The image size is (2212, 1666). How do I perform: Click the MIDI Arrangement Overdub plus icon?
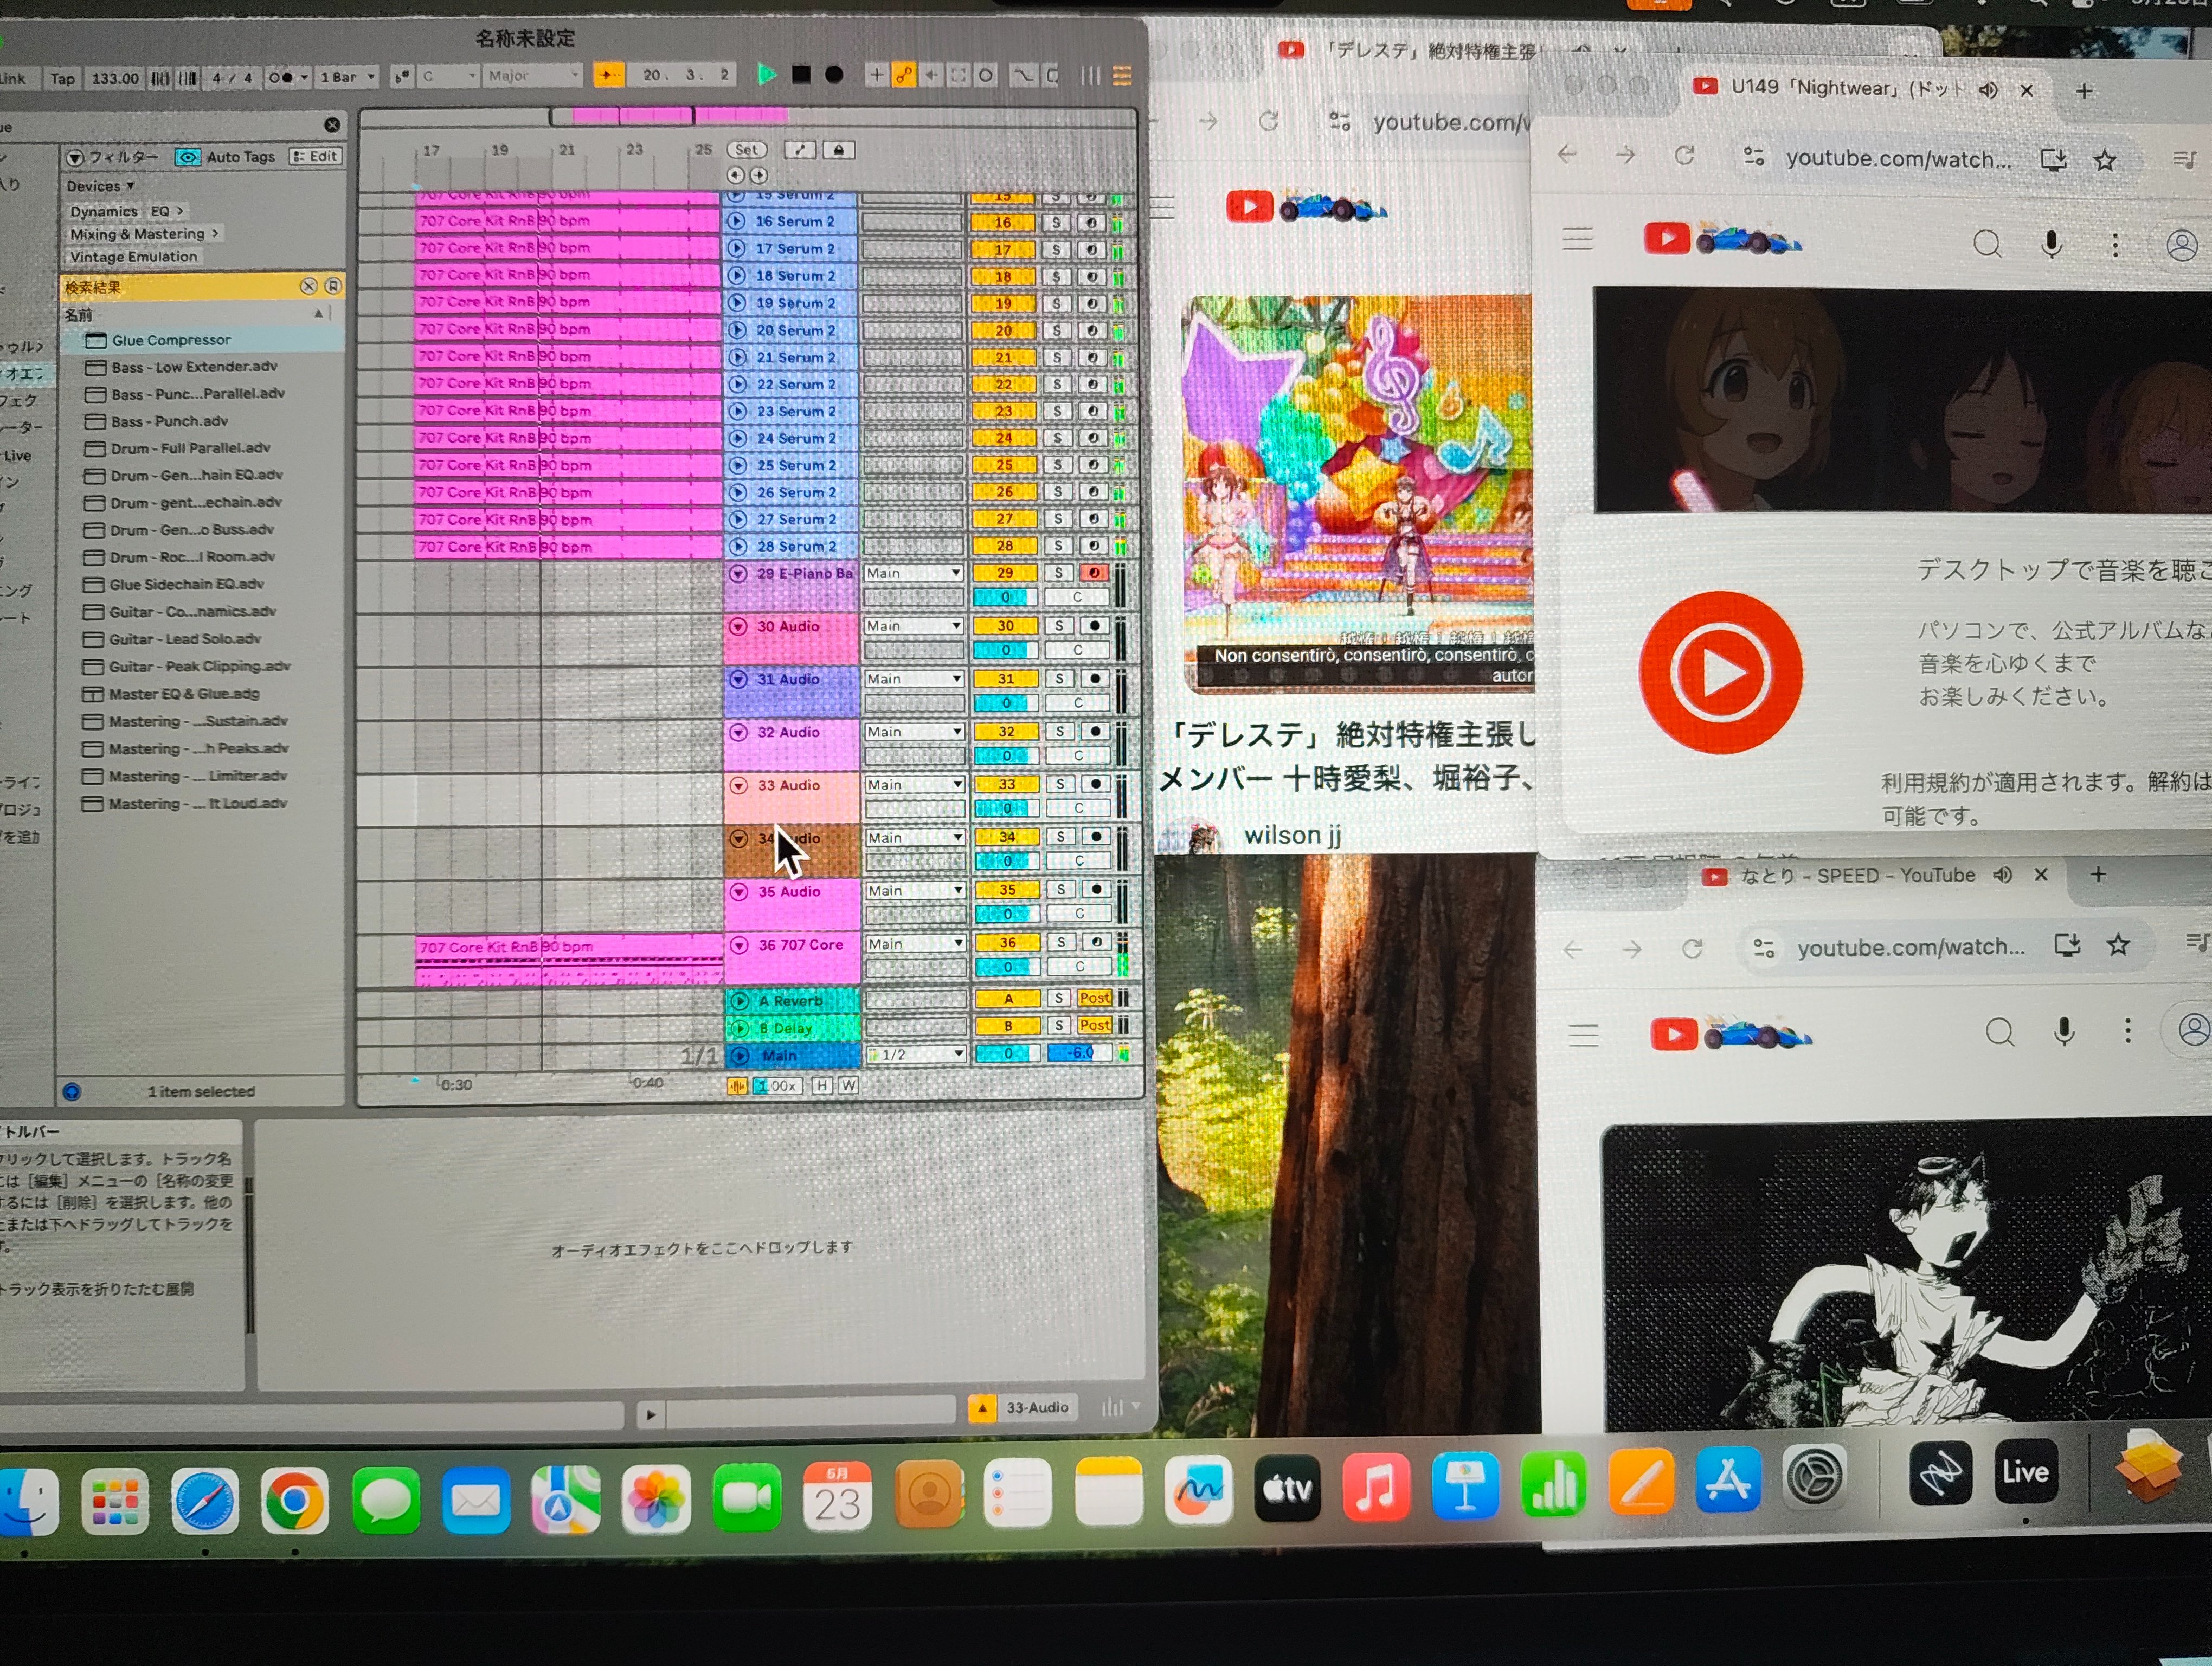pos(876,75)
